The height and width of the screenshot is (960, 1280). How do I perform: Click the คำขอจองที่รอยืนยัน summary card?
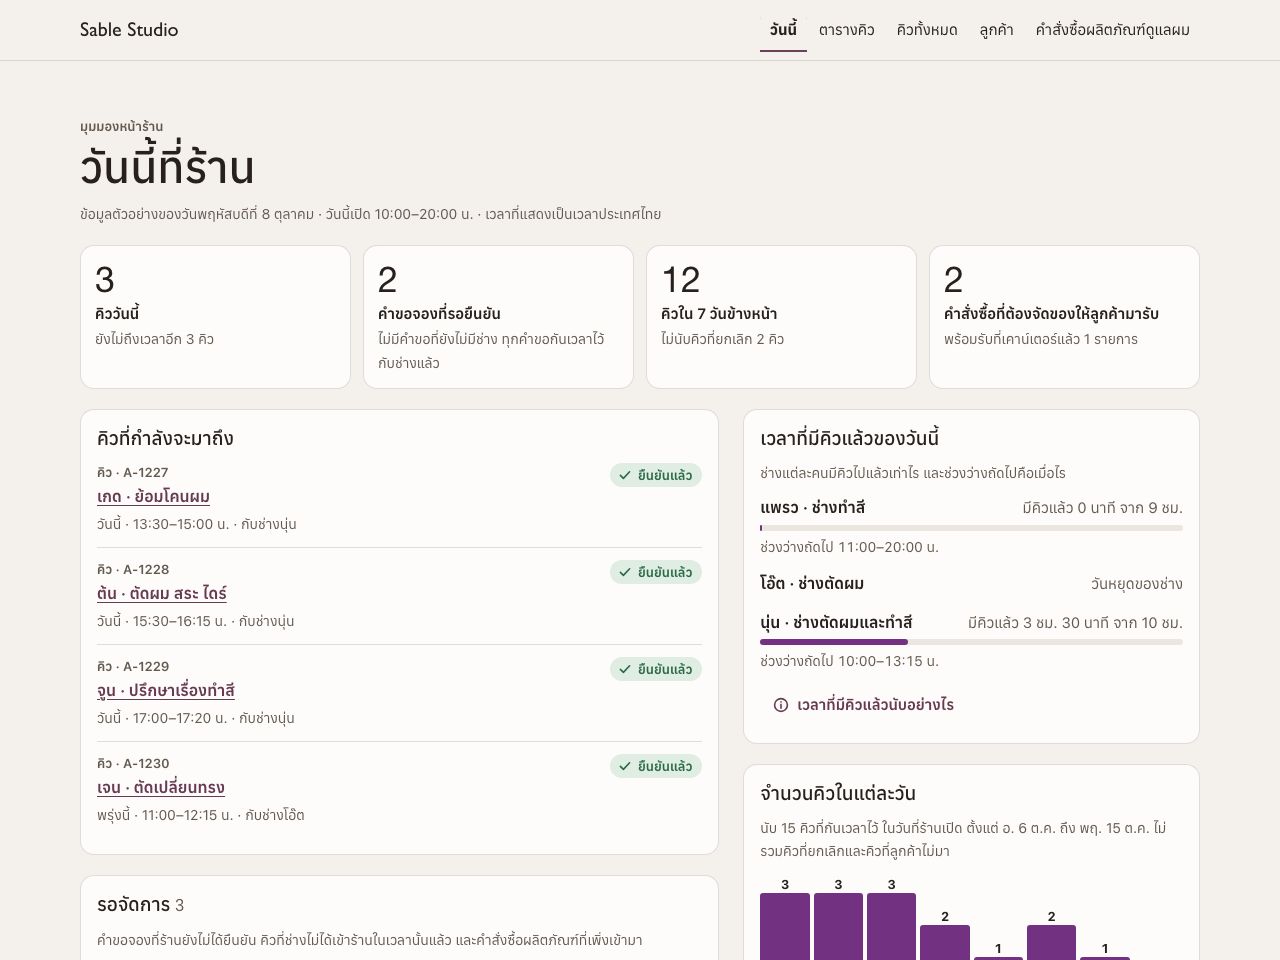point(498,317)
